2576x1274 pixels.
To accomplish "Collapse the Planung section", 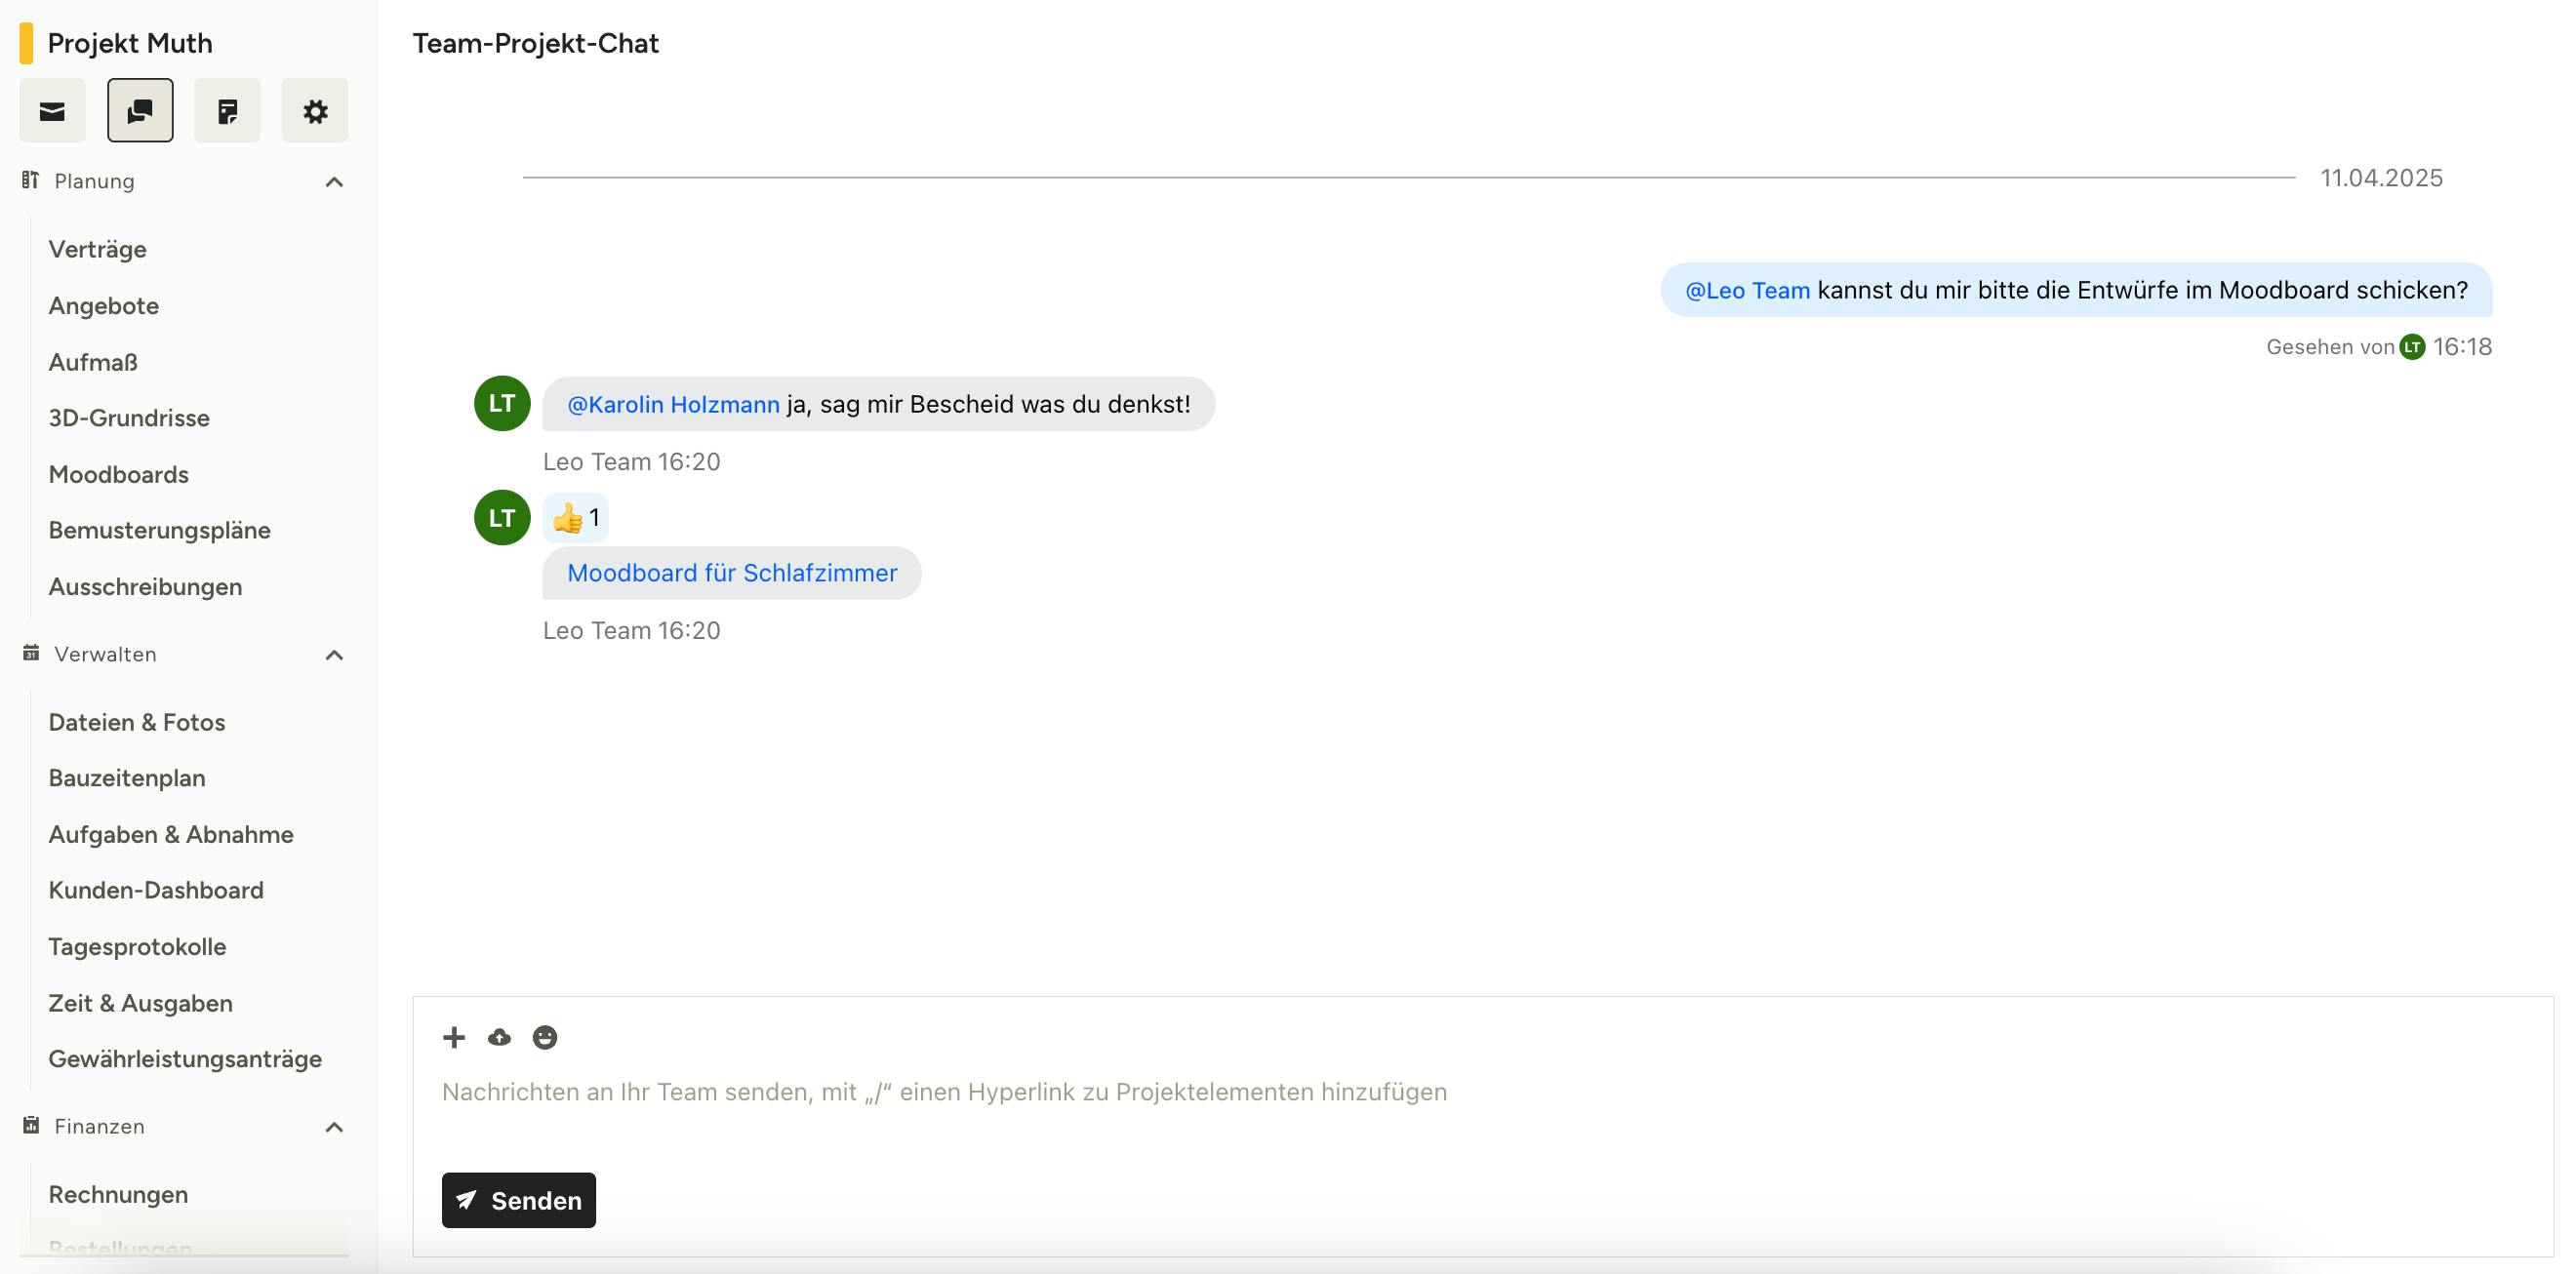I will tap(335, 182).
